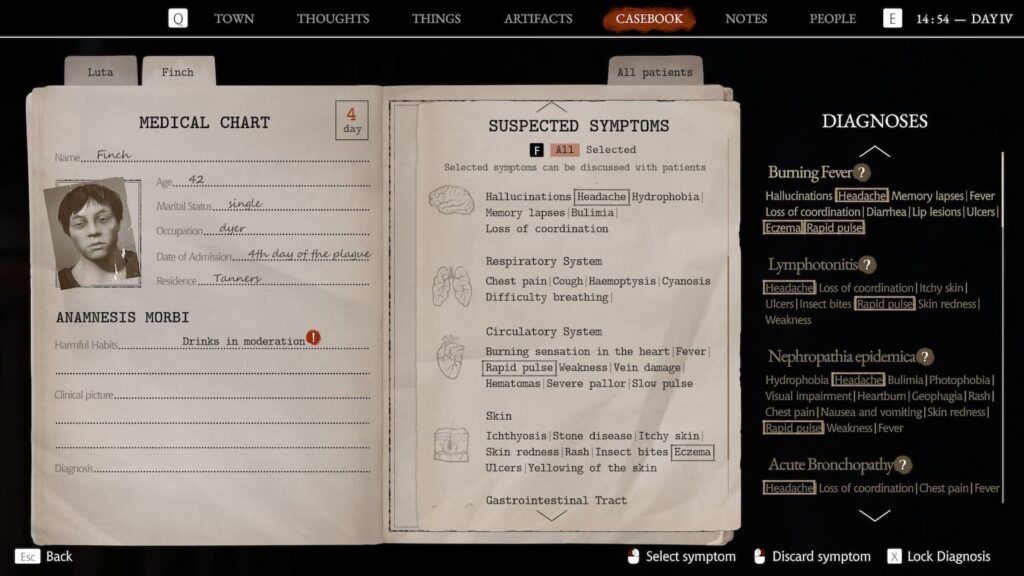Screen dimensions: 1024x576
Task: Select the Hydrophobia symptom in suspected list
Action: coord(665,197)
